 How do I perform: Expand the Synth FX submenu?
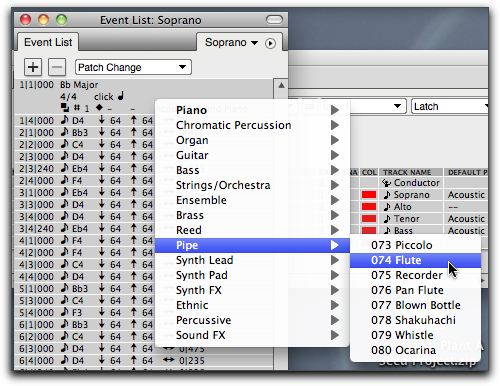252,290
